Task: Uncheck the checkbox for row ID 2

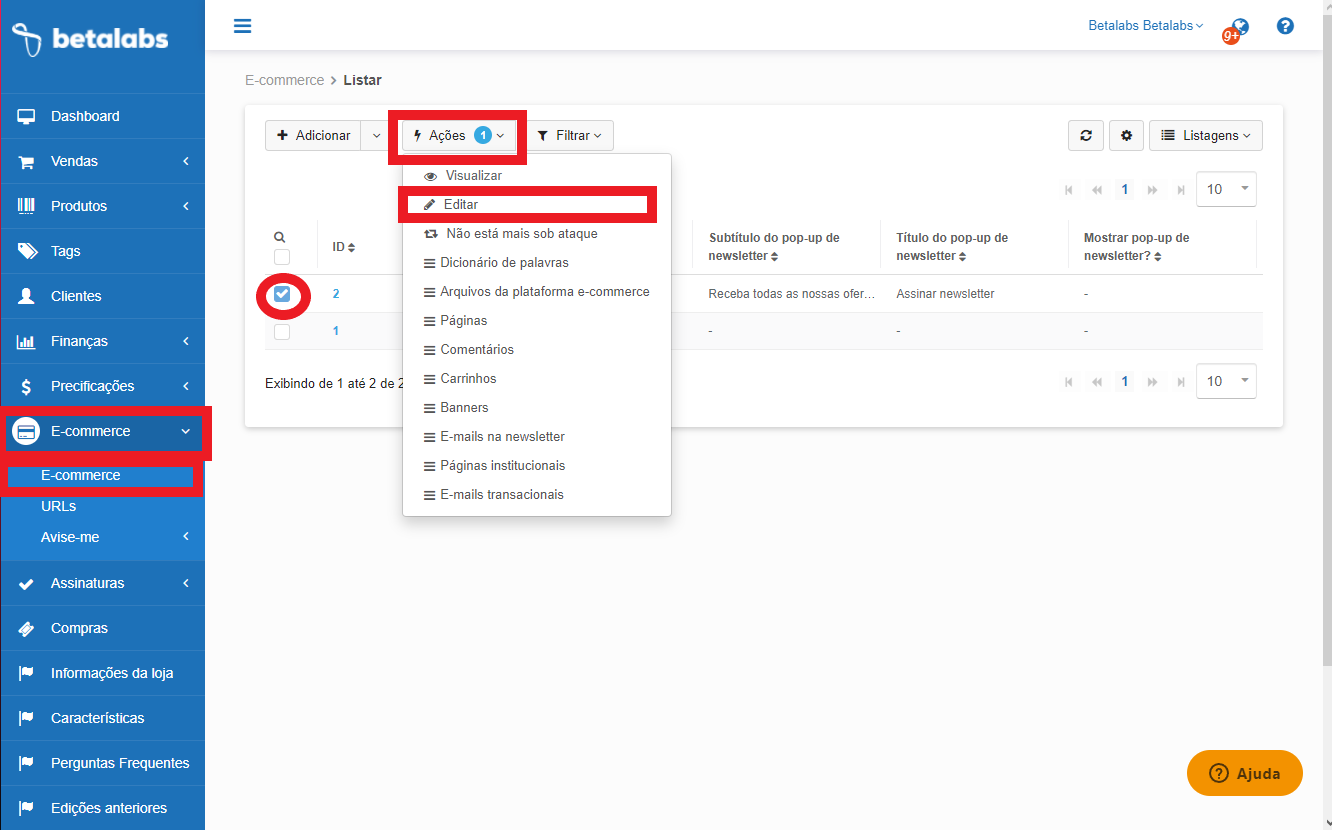Action: pos(282,294)
